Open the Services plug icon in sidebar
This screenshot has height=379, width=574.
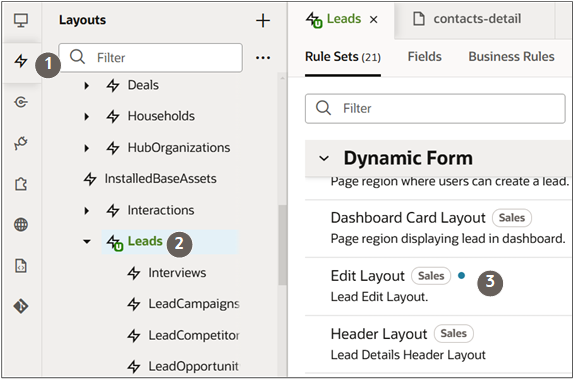pyautogui.click(x=21, y=143)
